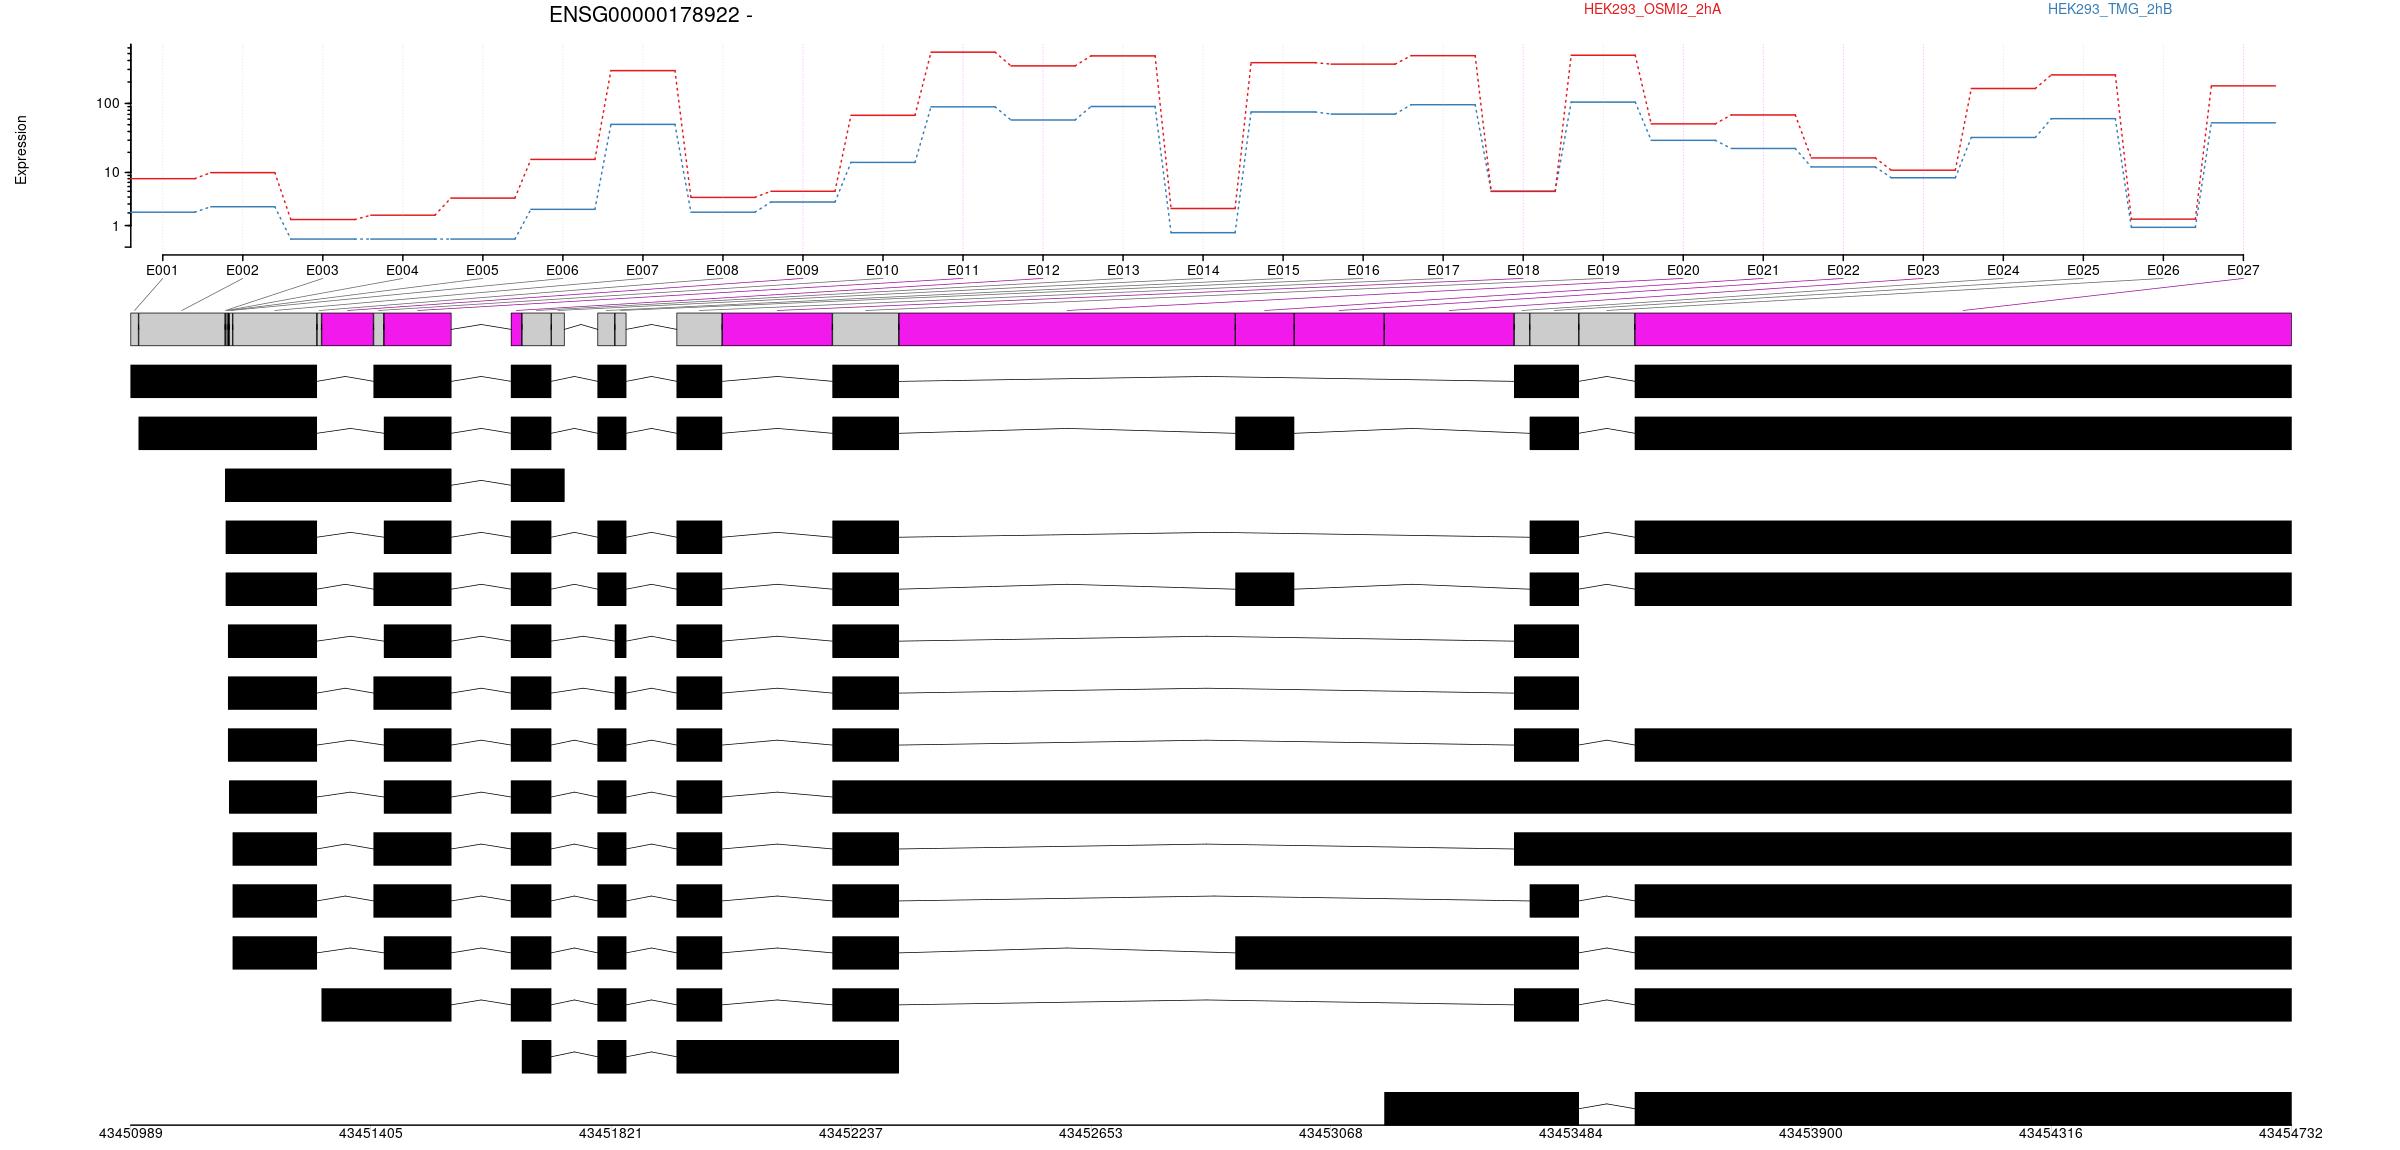Screen dimensions: 2400x1150
Task: Click the y-axis tick value 1
Action: tap(115, 226)
